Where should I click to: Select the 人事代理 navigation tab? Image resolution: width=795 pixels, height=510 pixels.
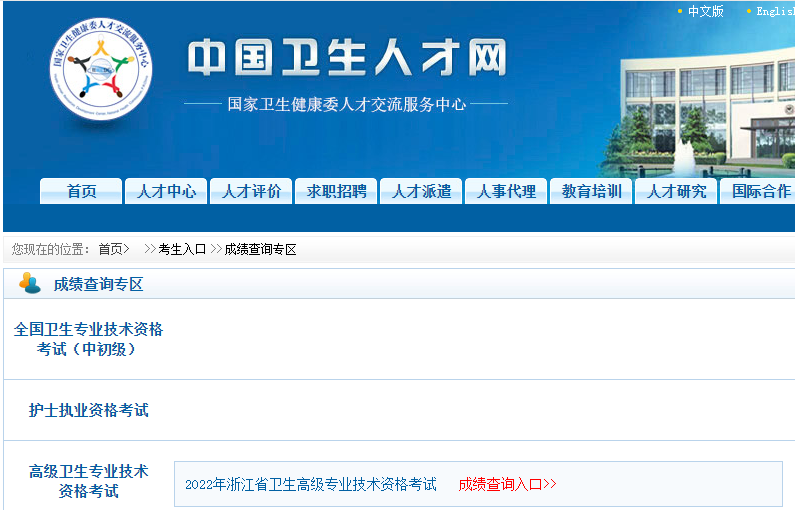click(x=506, y=191)
